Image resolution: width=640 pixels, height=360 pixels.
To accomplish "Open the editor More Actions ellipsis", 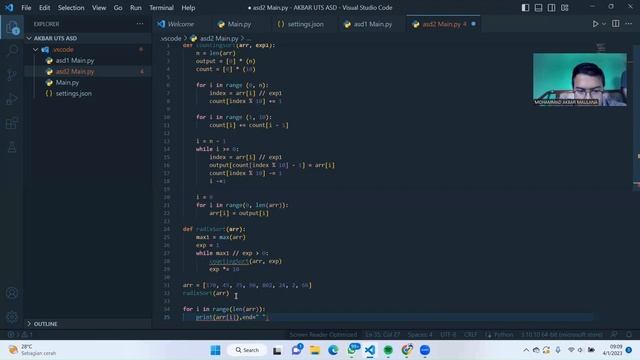I will click(629, 24).
